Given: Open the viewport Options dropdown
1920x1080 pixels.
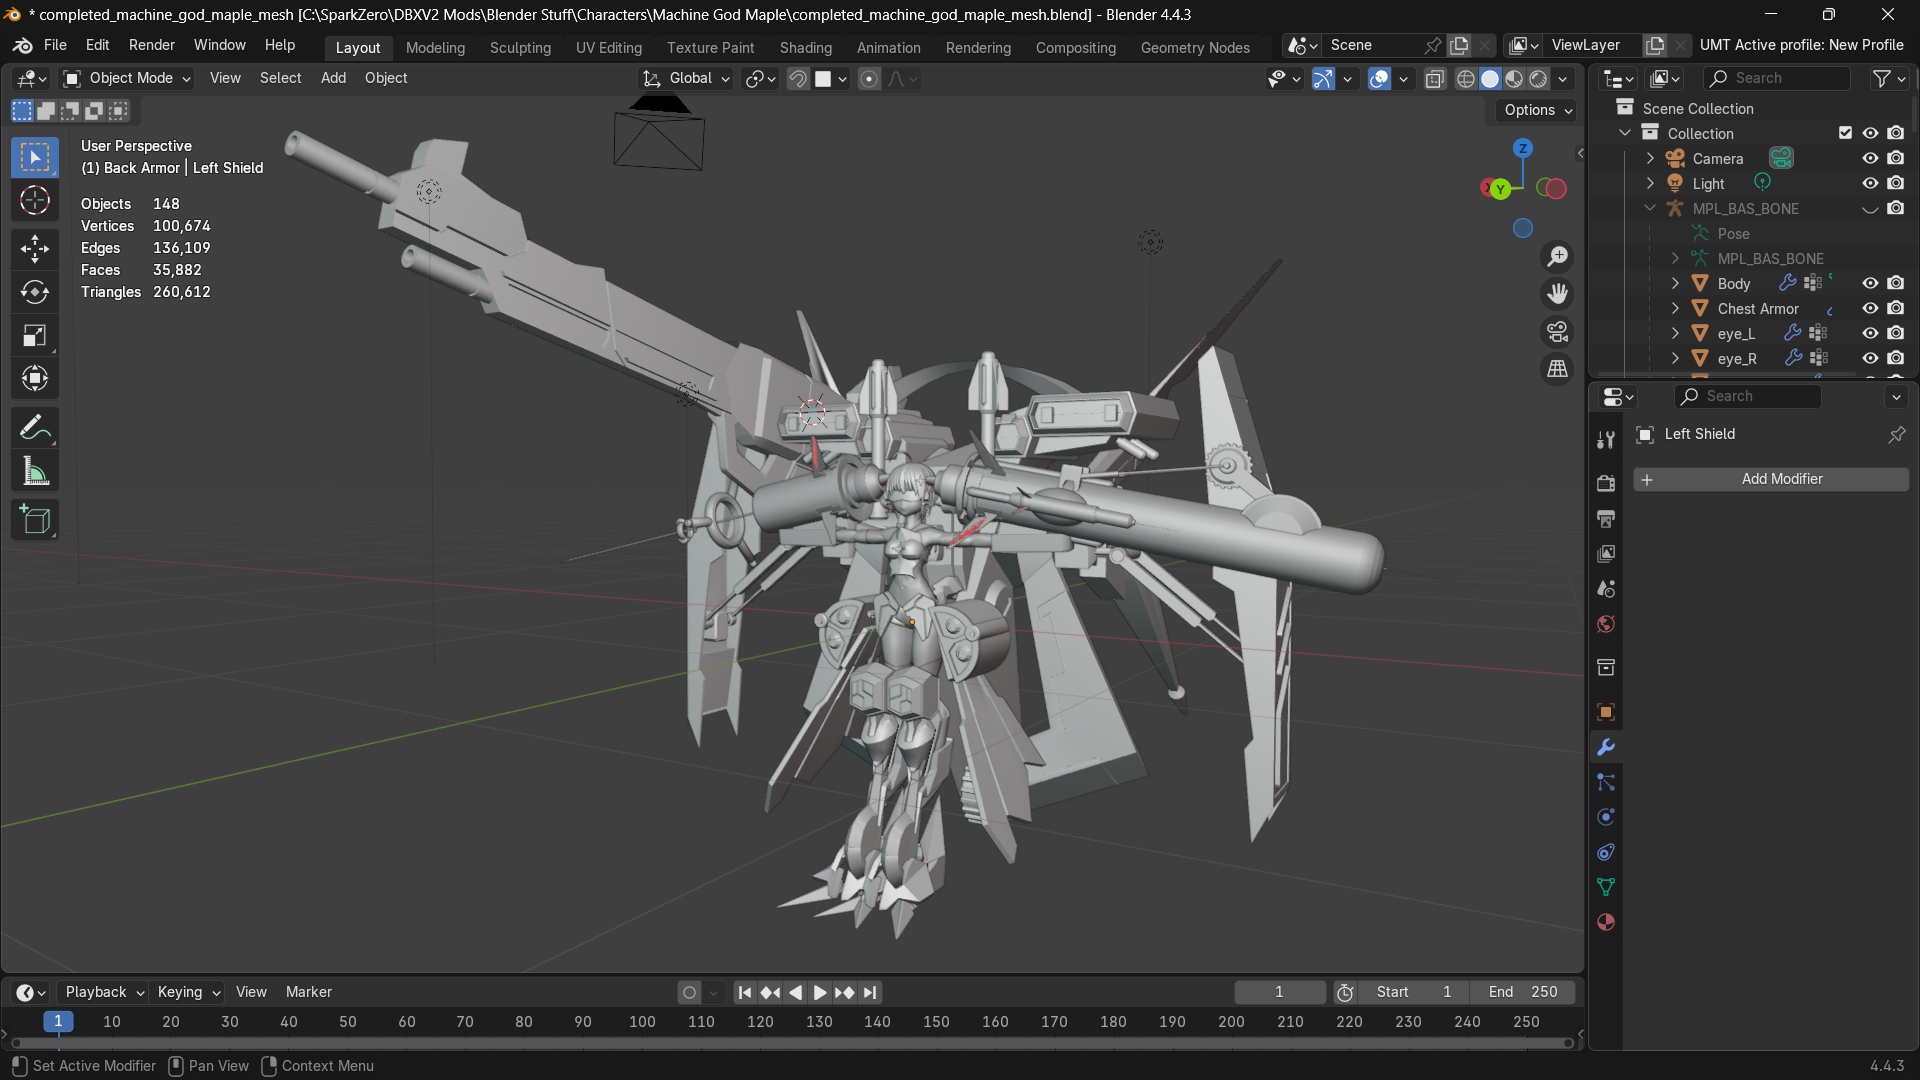Looking at the screenshot, I should (x=1538, y=110).
